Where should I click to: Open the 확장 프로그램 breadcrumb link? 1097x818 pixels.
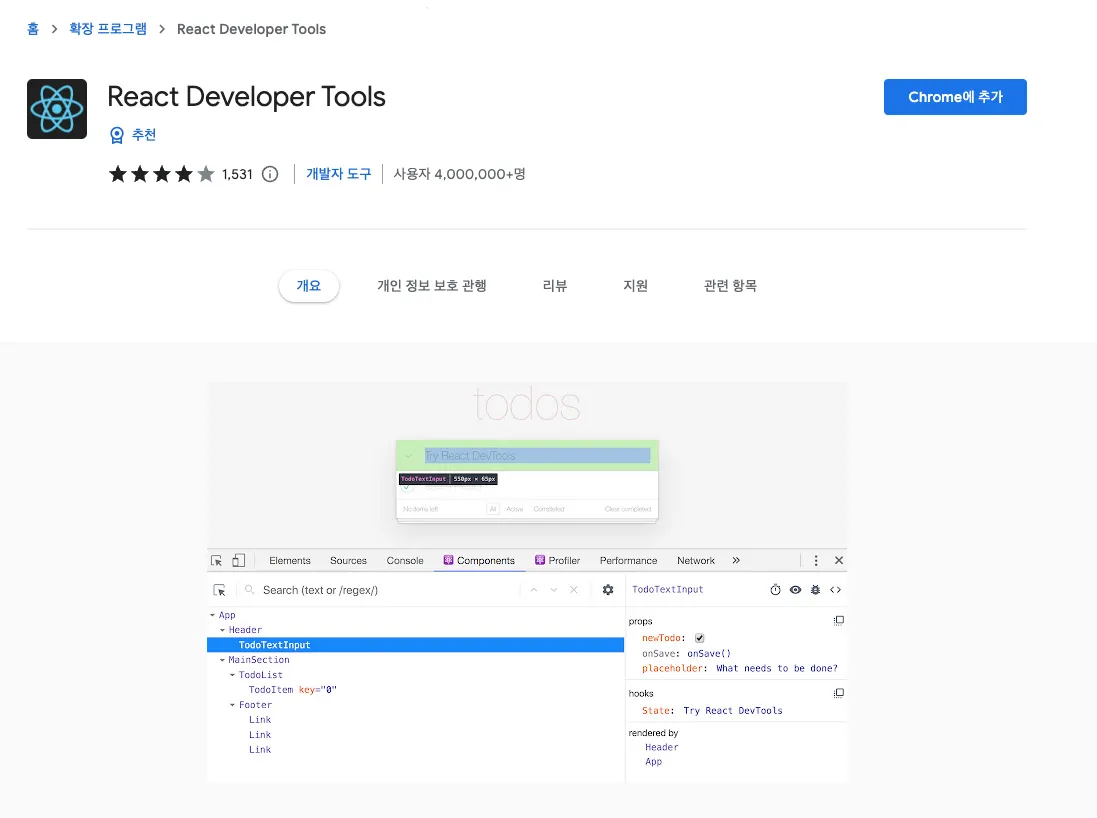[108, 29]
